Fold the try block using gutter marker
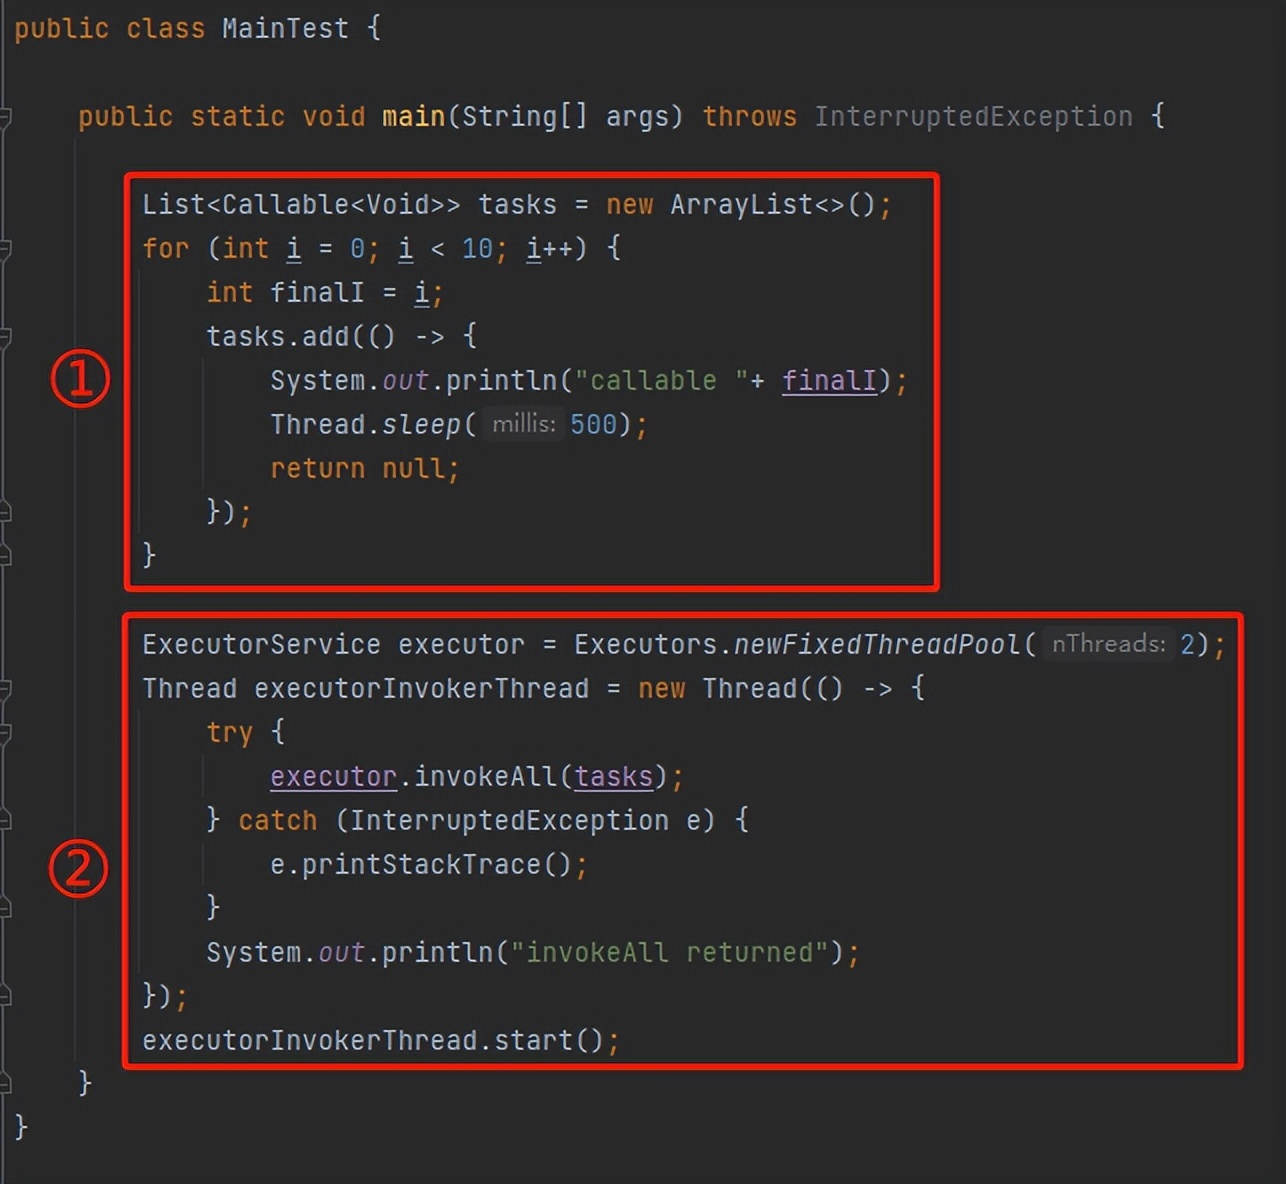This screenshot has height=1184, width=1286. tap(4, 733)
